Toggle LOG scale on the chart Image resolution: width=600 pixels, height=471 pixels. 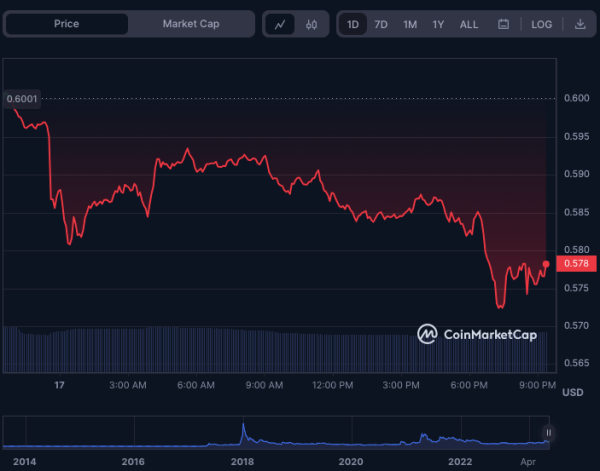click(x=541, y=24)
